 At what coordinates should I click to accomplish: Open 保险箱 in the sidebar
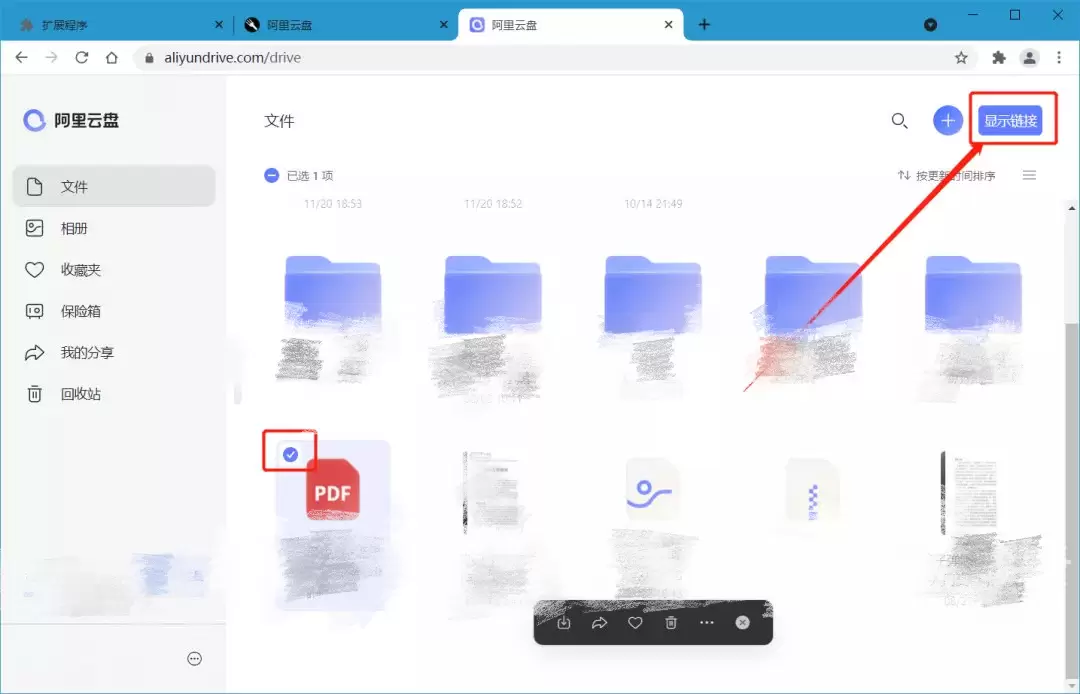pyautogui.click(x=114, y=311)
